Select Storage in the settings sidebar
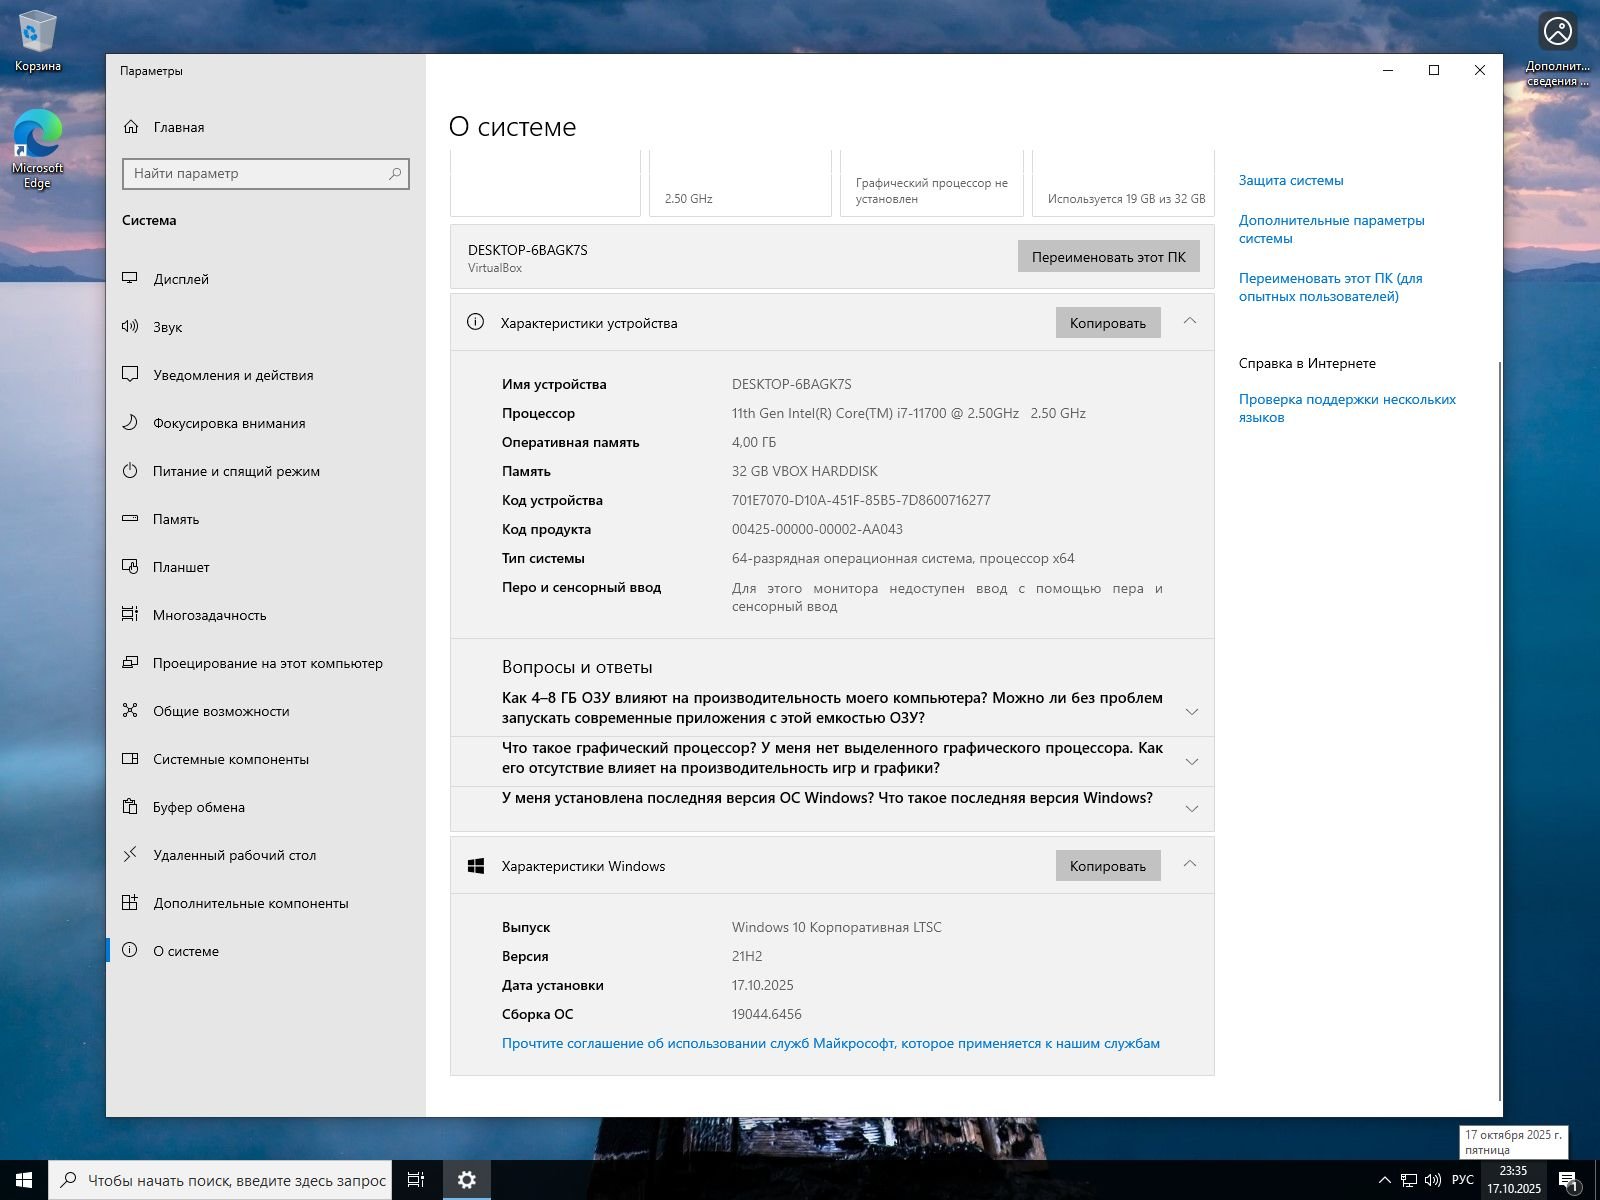Viewport: 1600px width, 1200px height. pyautogui.click(x=176, y=519)
